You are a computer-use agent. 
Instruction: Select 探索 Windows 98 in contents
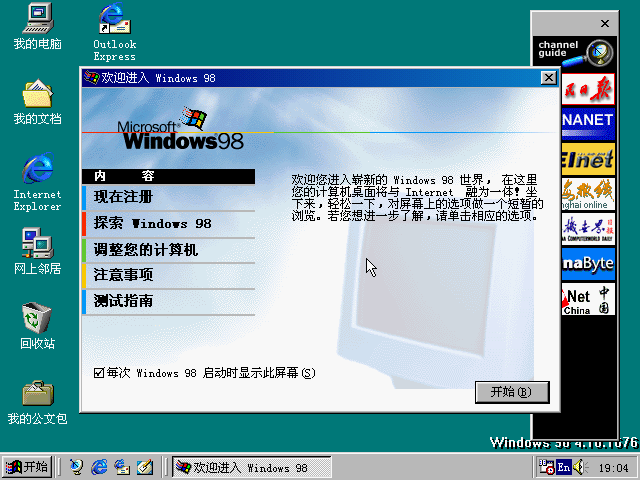169,224
